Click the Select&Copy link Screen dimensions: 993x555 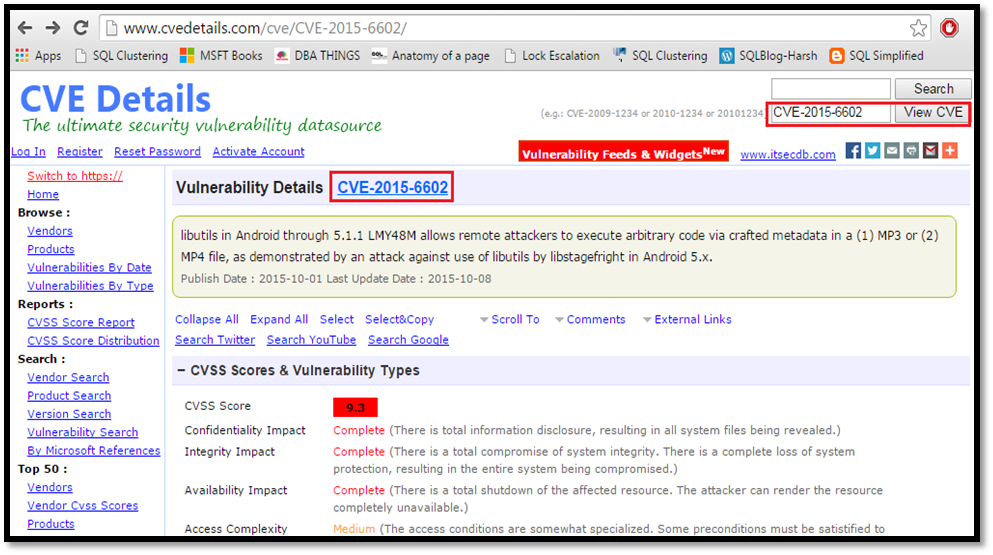click(x=400, y=319)
